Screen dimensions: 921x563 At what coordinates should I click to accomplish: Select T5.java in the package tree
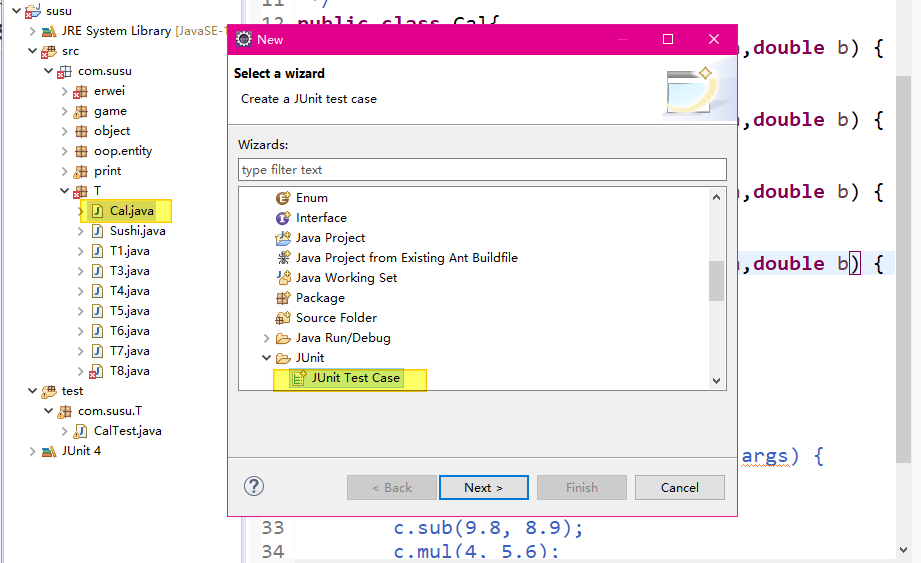[130, 311]
